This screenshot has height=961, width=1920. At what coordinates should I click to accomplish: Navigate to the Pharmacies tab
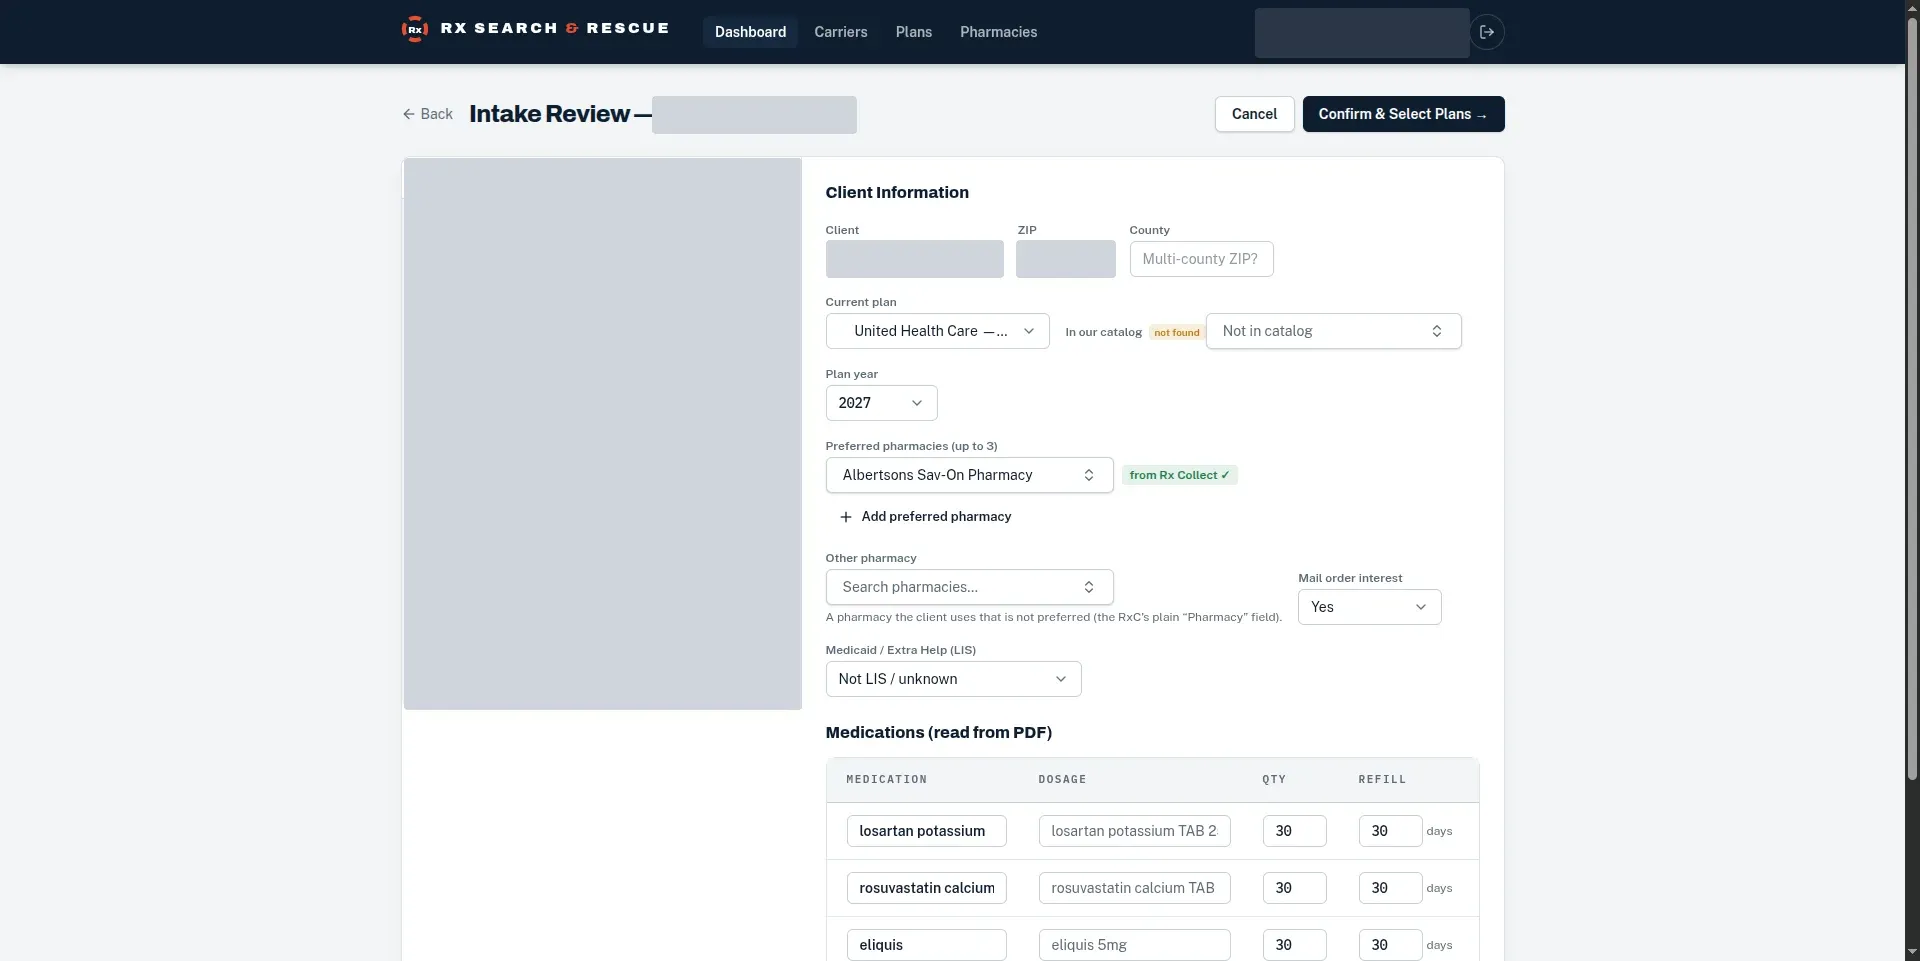(x=998, y=32)
